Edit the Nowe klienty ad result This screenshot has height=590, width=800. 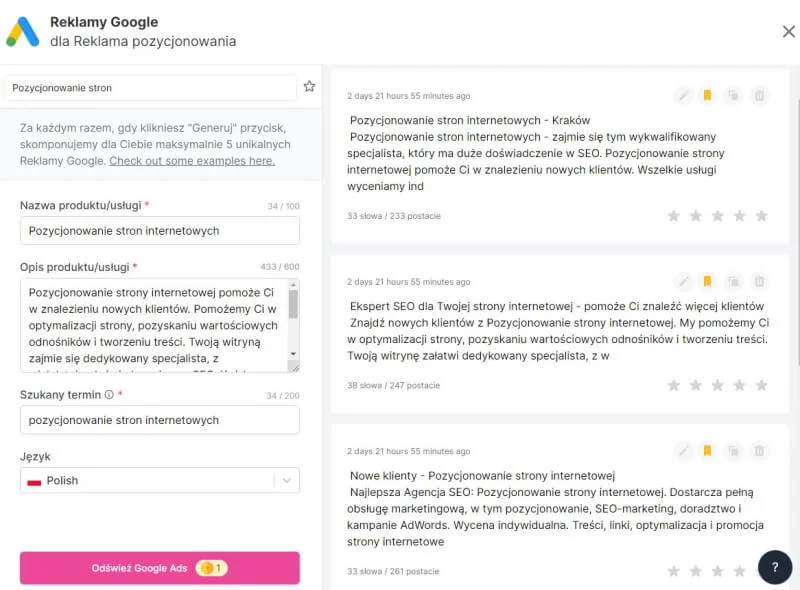click(683, 451)
